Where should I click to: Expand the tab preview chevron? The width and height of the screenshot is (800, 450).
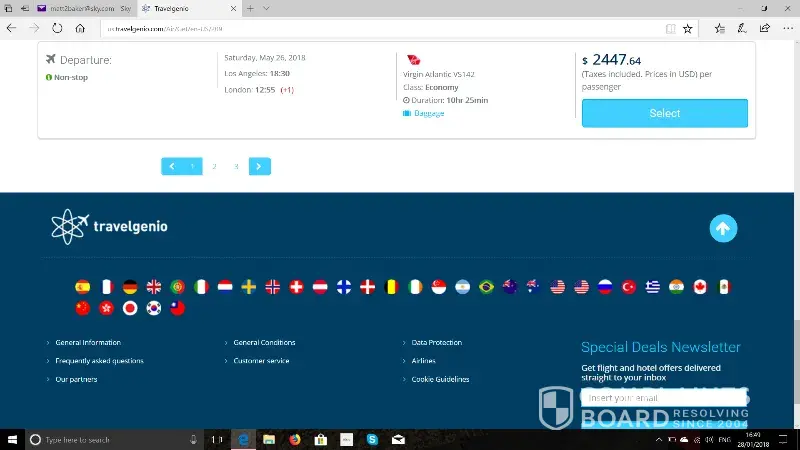click(266, 8)
